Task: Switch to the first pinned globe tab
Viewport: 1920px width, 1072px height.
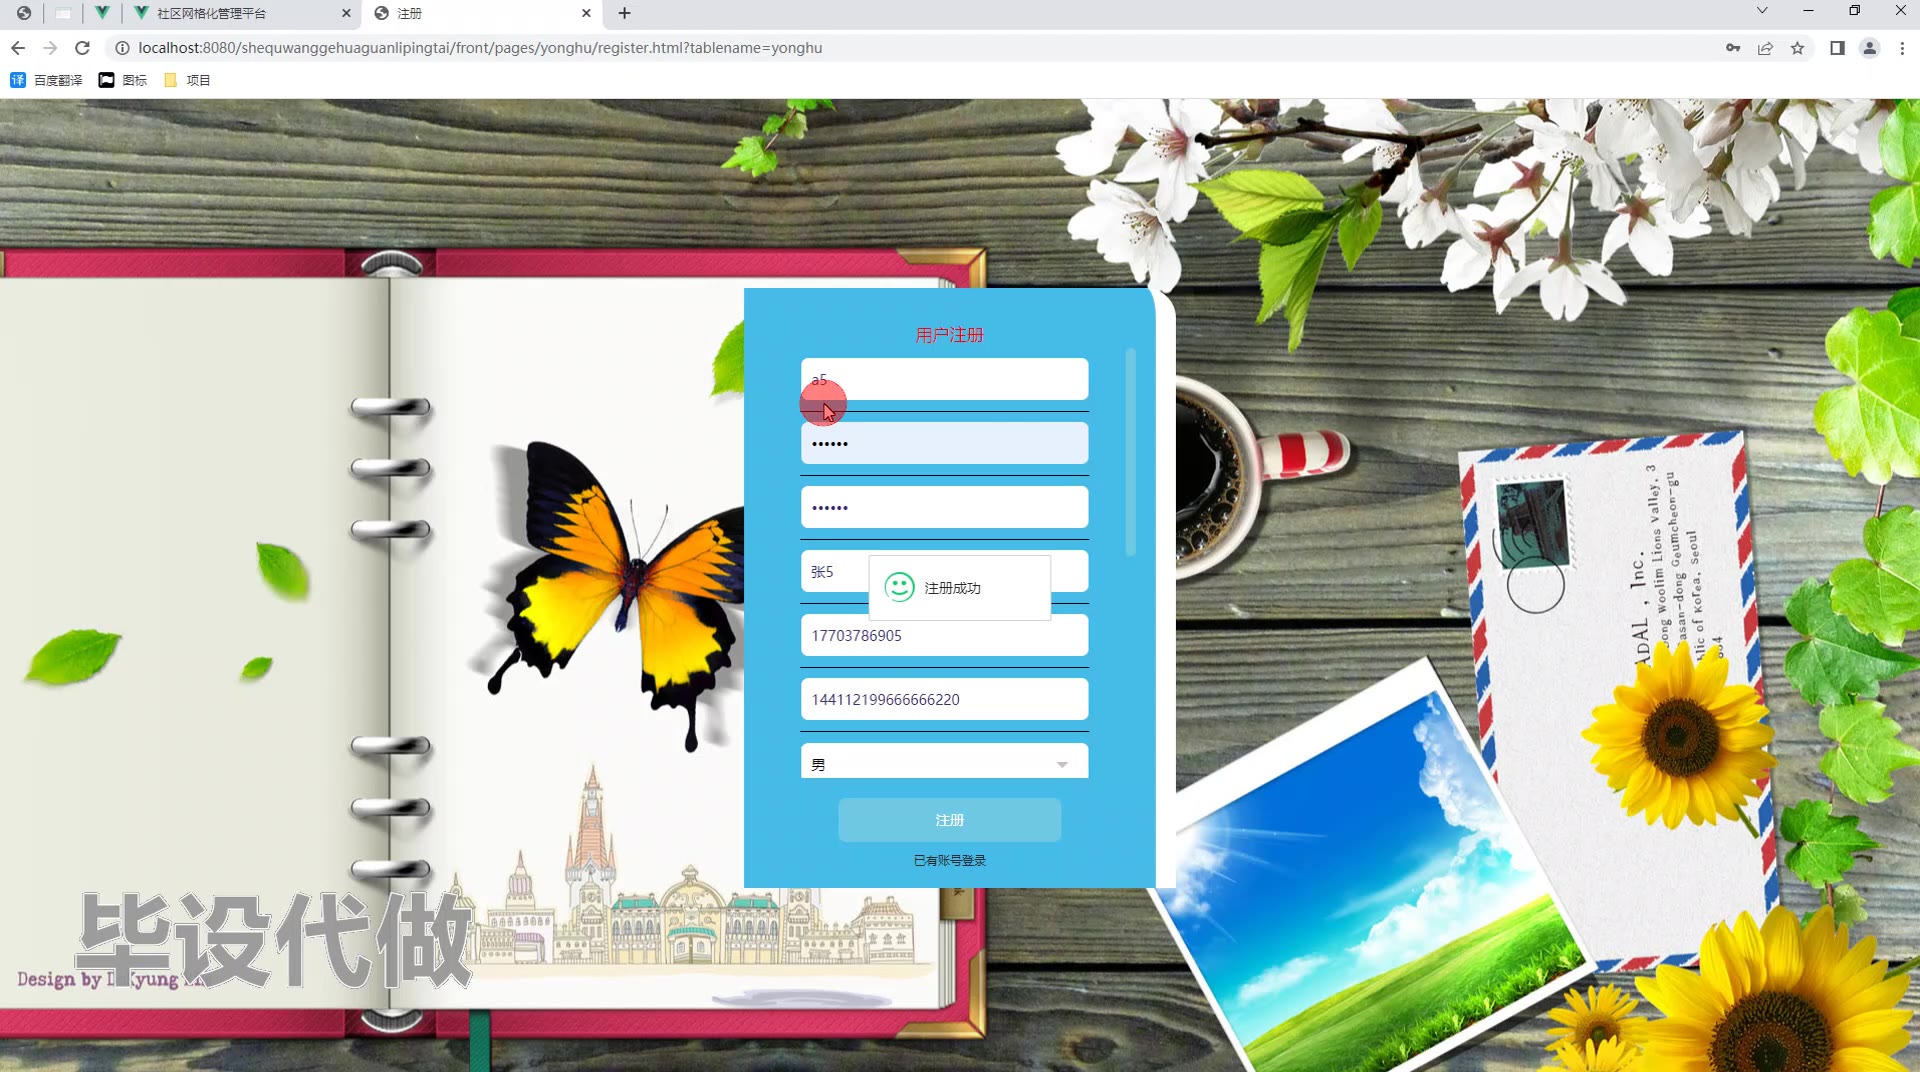Action: click(24, 13)
